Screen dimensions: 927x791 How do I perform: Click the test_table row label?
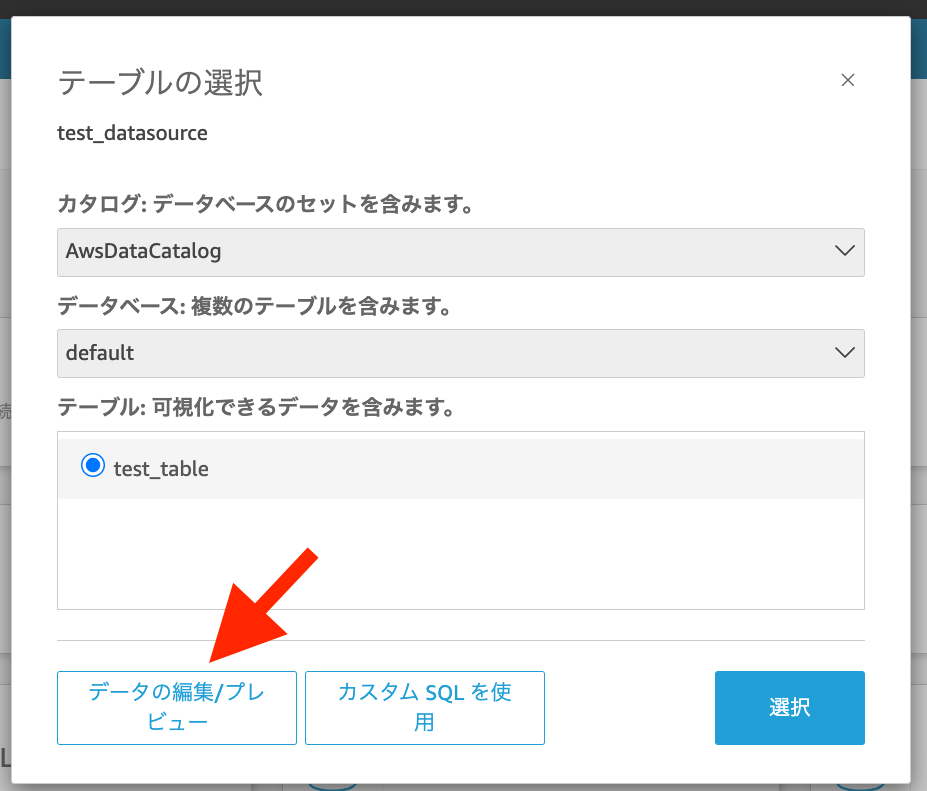click(161, 469)
